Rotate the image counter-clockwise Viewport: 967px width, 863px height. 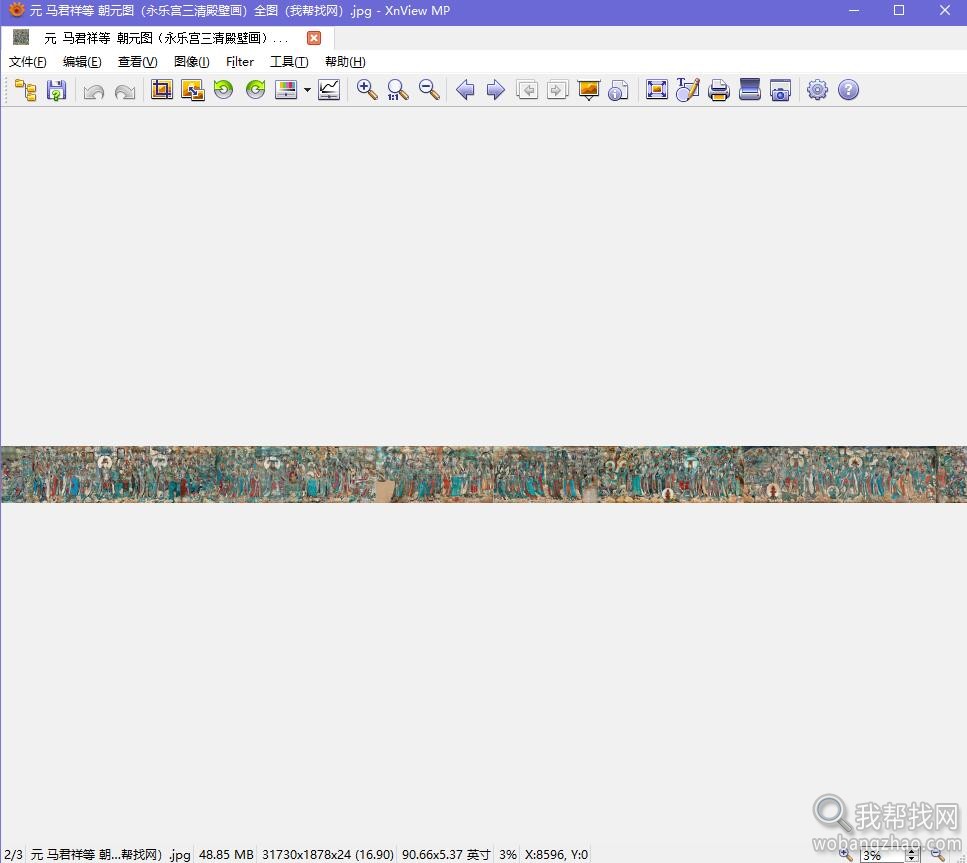(x=223, y=90)
